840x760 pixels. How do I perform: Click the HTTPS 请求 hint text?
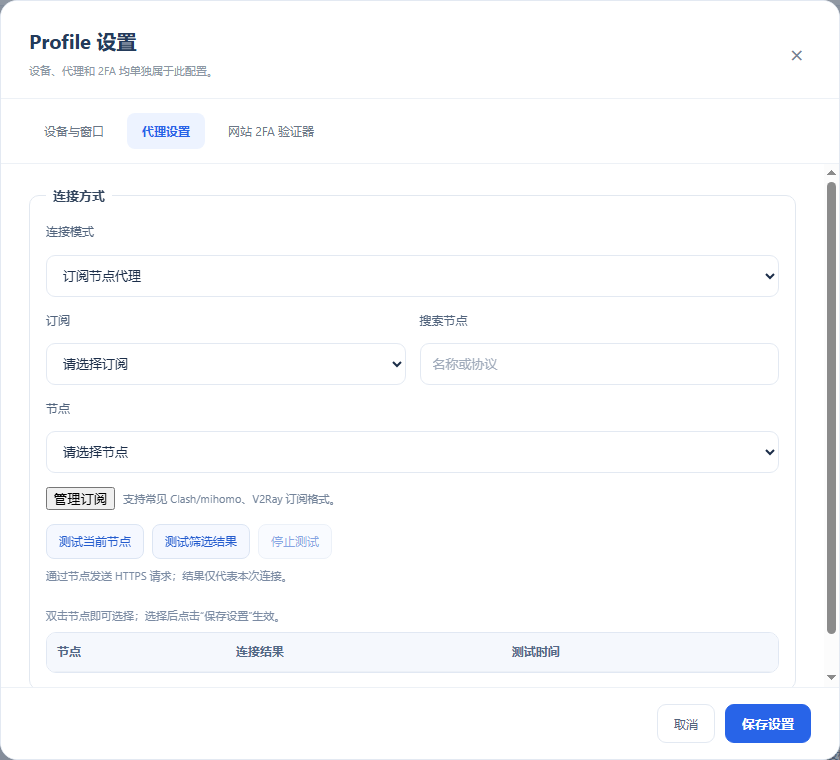168,576
